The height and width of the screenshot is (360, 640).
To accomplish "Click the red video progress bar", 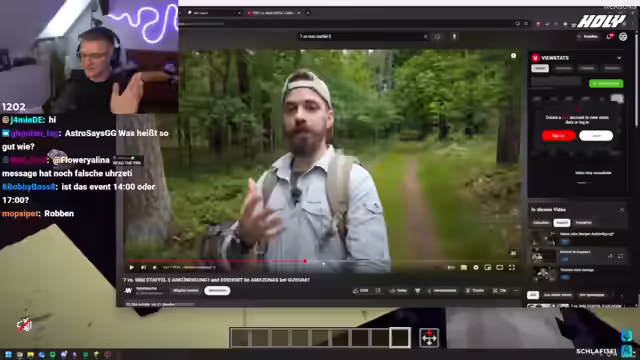I will click(217, 261).
